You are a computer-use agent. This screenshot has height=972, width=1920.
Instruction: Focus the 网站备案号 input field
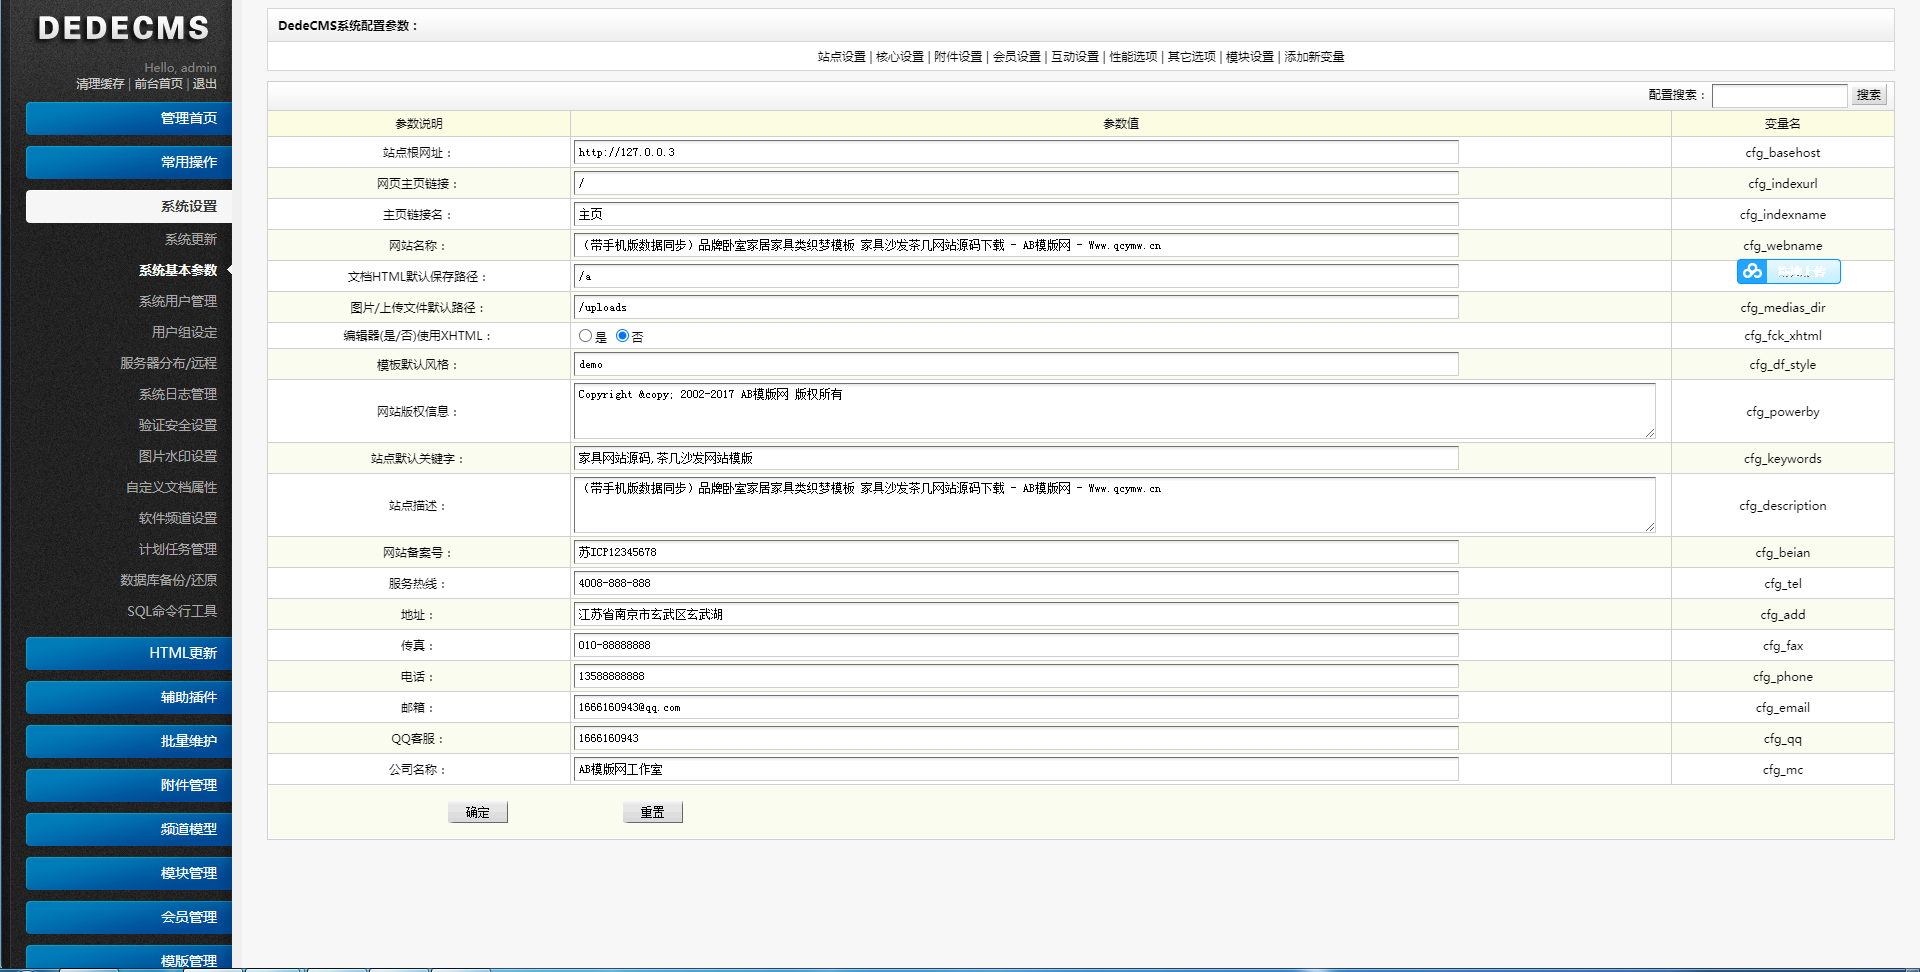[x=1016, y=552]
